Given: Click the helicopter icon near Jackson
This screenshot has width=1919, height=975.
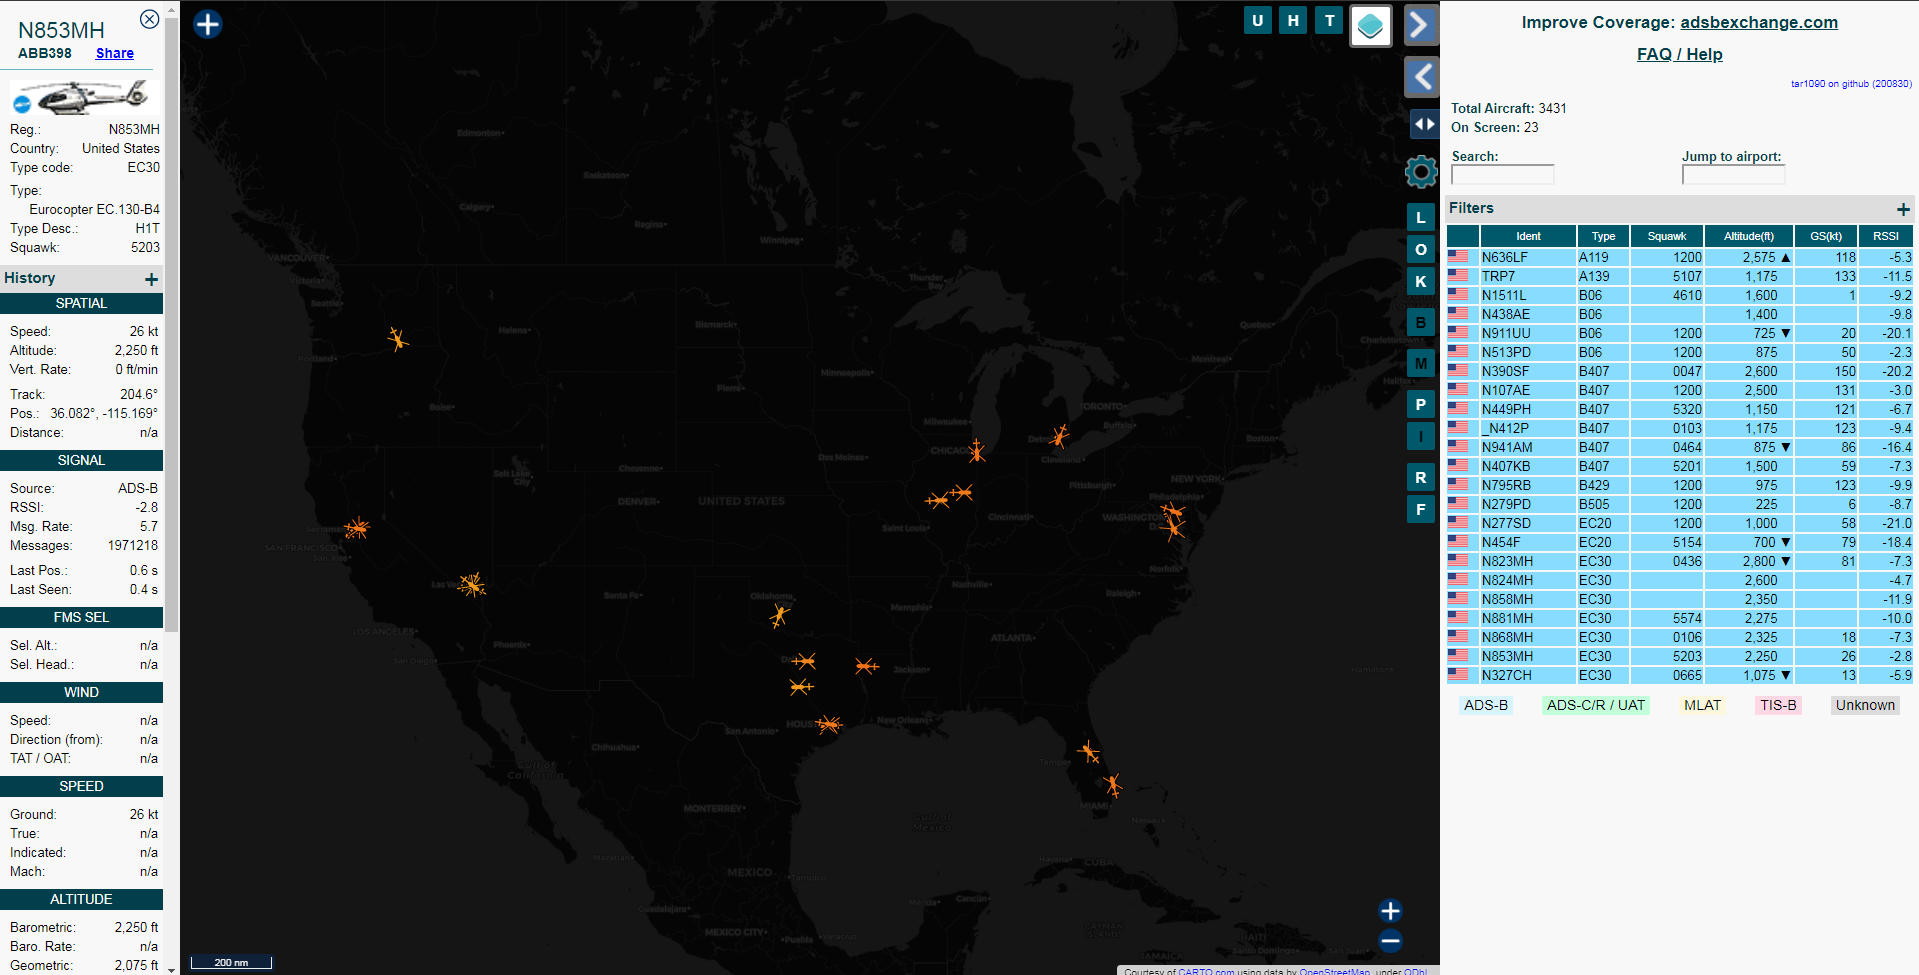Looking at the screenshot, I should click(x=866, y=666).
